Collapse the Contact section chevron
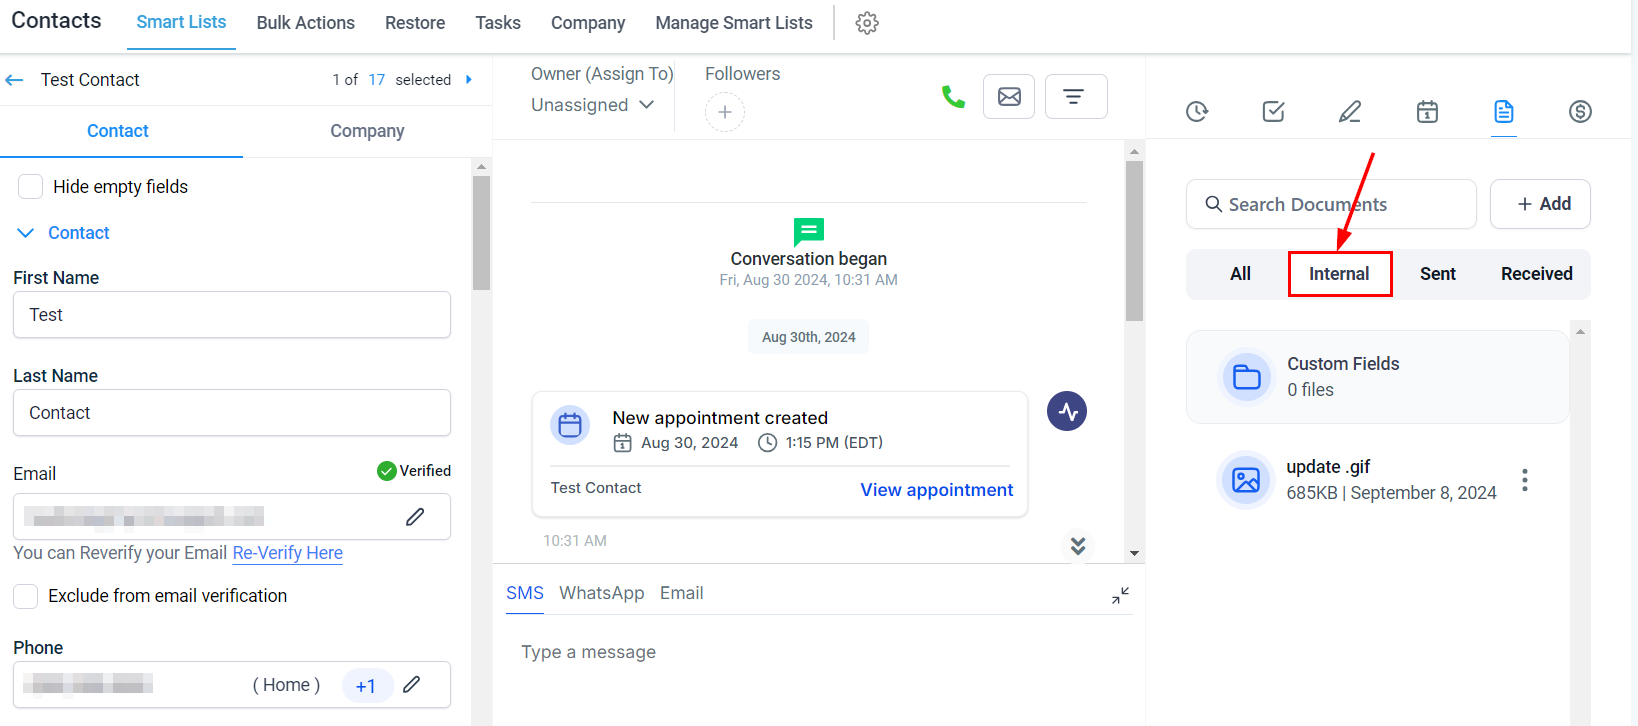The image size is (1638, 726). click(x=26, y=233)
